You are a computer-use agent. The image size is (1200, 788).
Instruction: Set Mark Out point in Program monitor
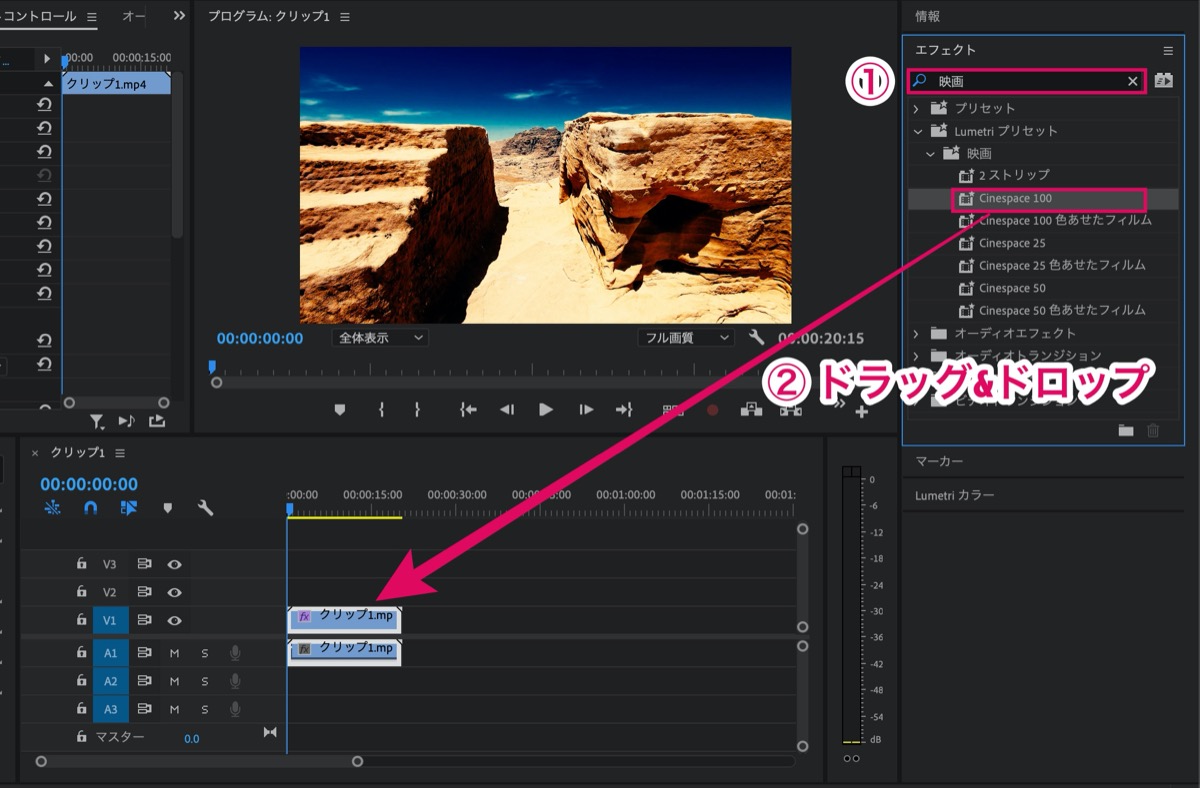[417, 410]
